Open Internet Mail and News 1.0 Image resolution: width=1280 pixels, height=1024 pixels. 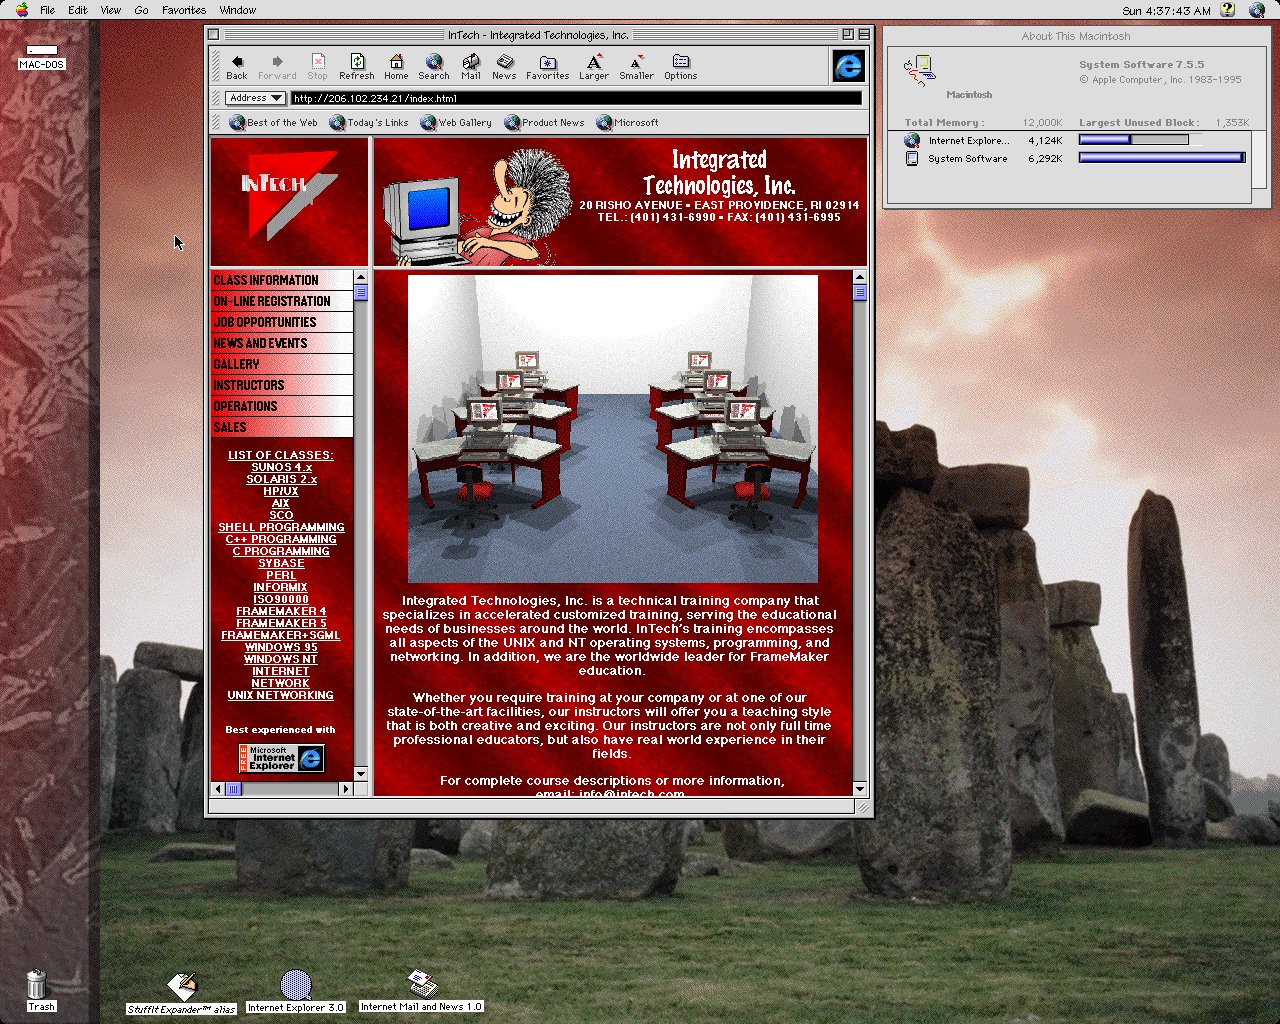(420, 985)
